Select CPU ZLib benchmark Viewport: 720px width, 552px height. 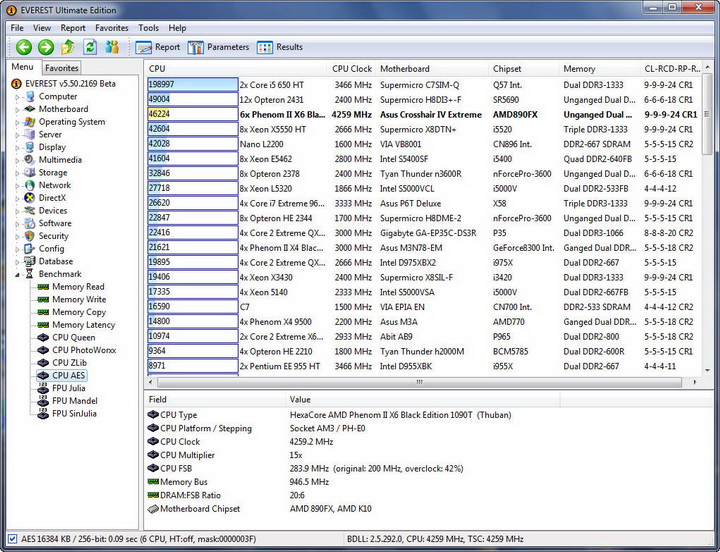pyautogui.click(x=69, y=363)
